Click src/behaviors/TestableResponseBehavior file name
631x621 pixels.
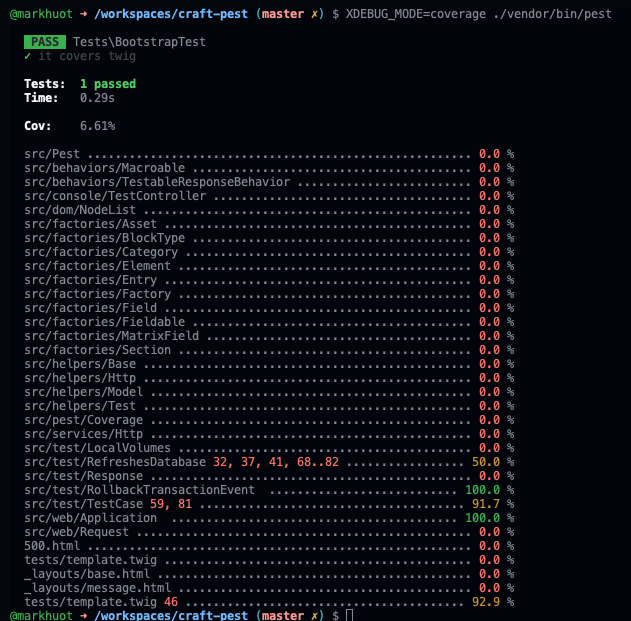tap(157, 182)
